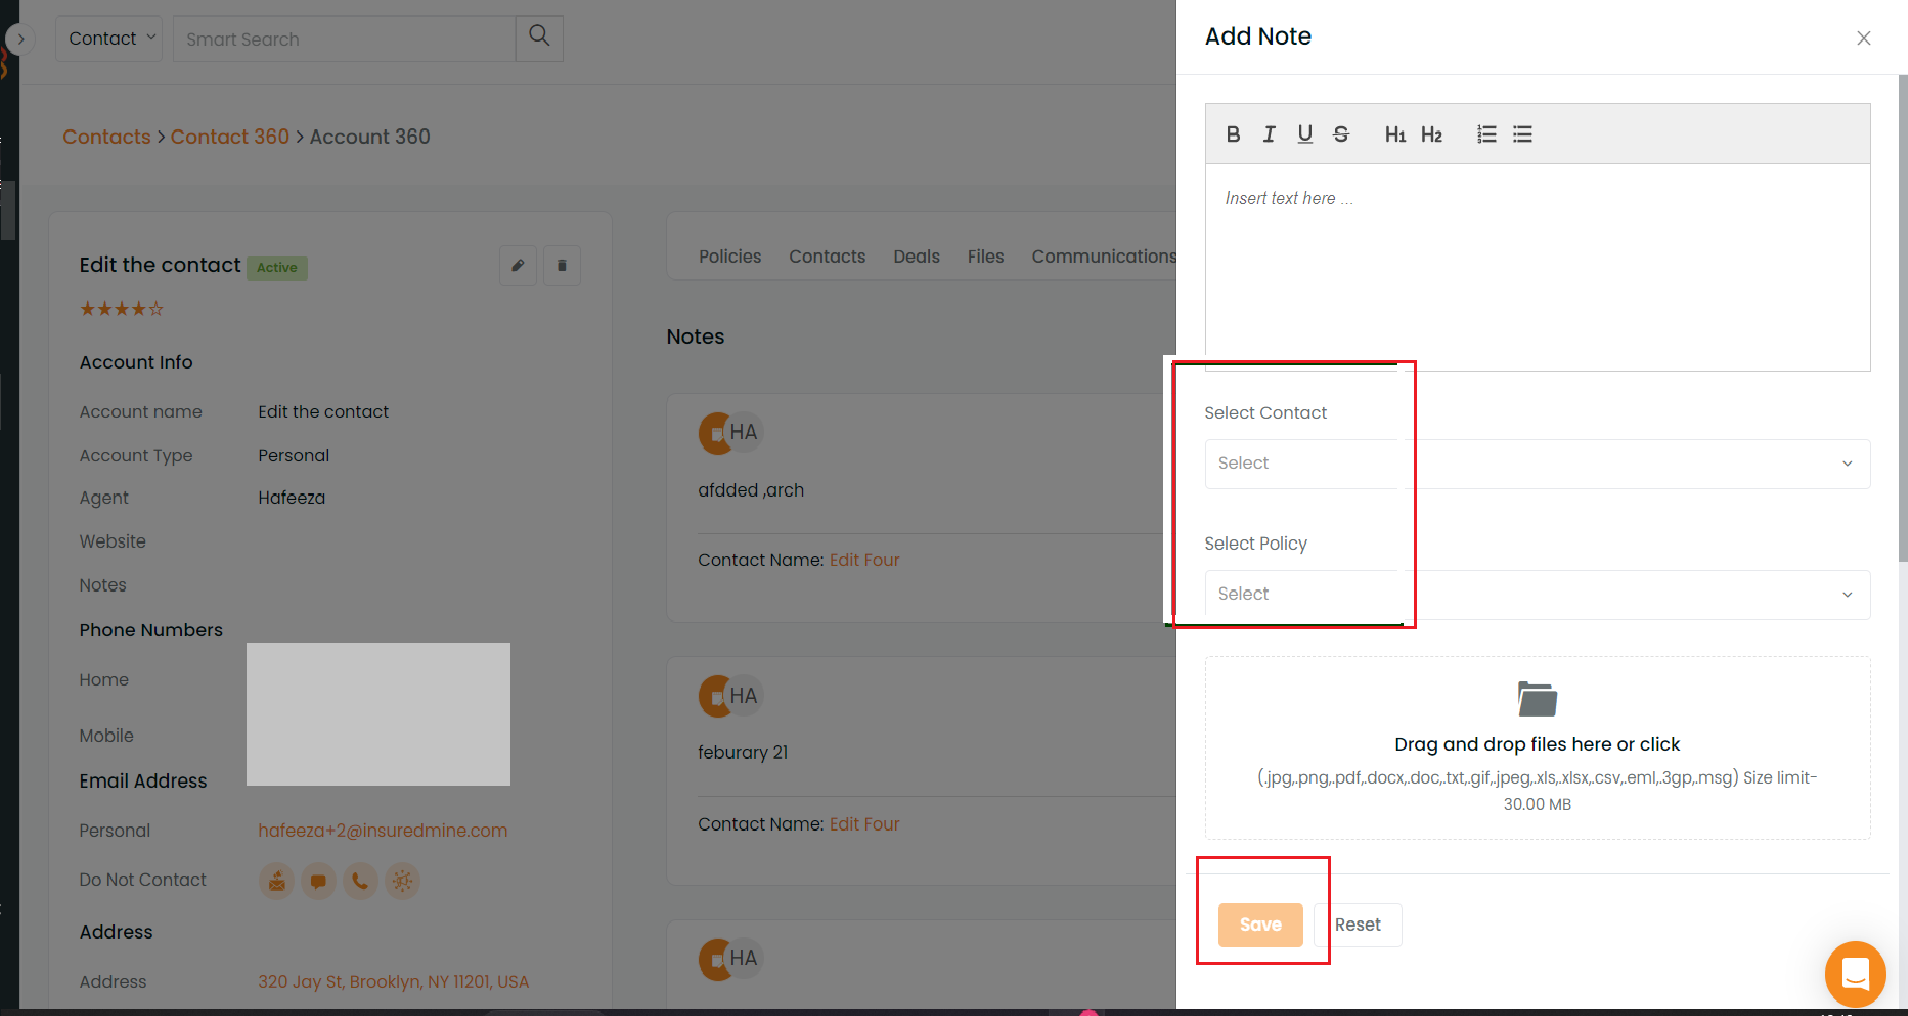1908x1016 pixels.
Task: Open the hafeeza+2@insuredmine.com email link
Action: (x=382, y=831)
